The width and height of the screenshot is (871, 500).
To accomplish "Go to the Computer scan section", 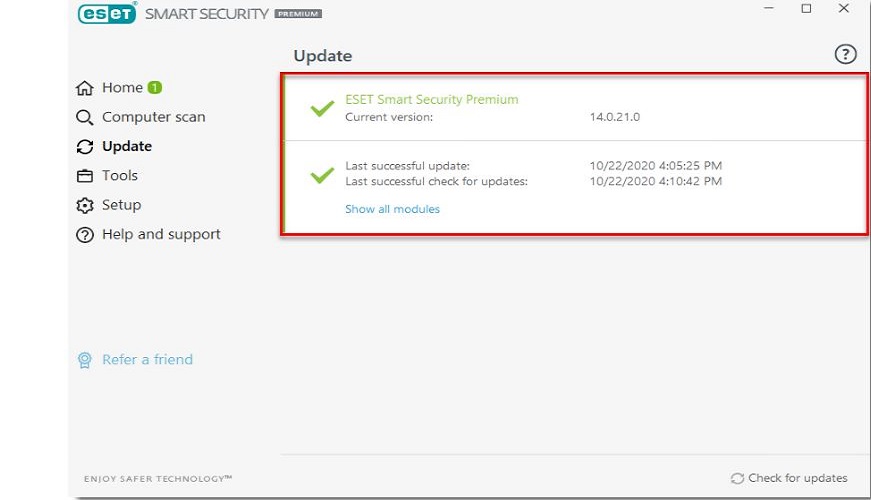I will click(x=153, y=117).
